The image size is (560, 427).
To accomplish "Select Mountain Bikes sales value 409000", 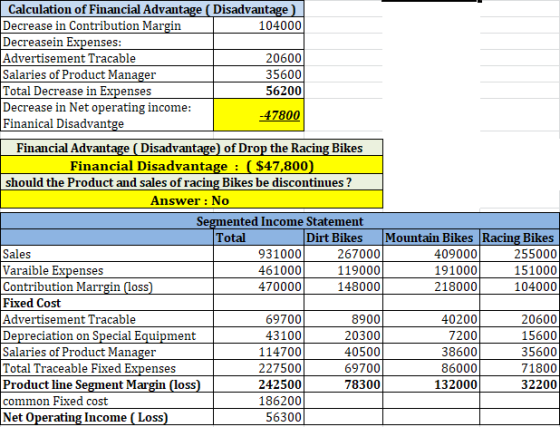I will pos(431,254).
